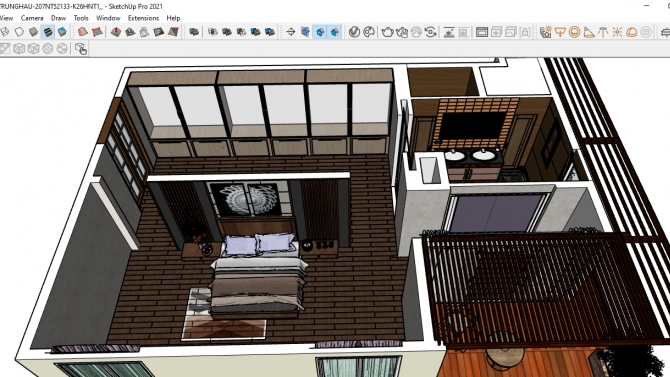Select the V-Ray Plane Light tool
Image resolution: width=670 pixels, height=377 pixels.
coord(560,32)
